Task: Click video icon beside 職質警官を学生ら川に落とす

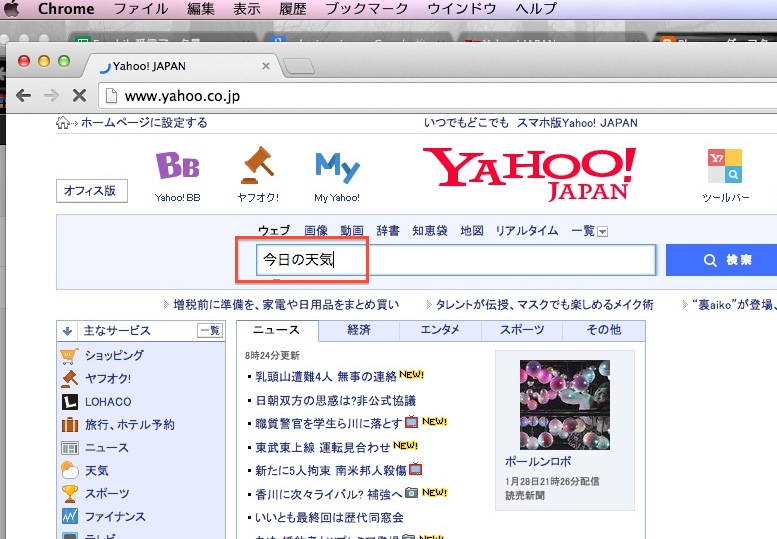Action: 411,422
